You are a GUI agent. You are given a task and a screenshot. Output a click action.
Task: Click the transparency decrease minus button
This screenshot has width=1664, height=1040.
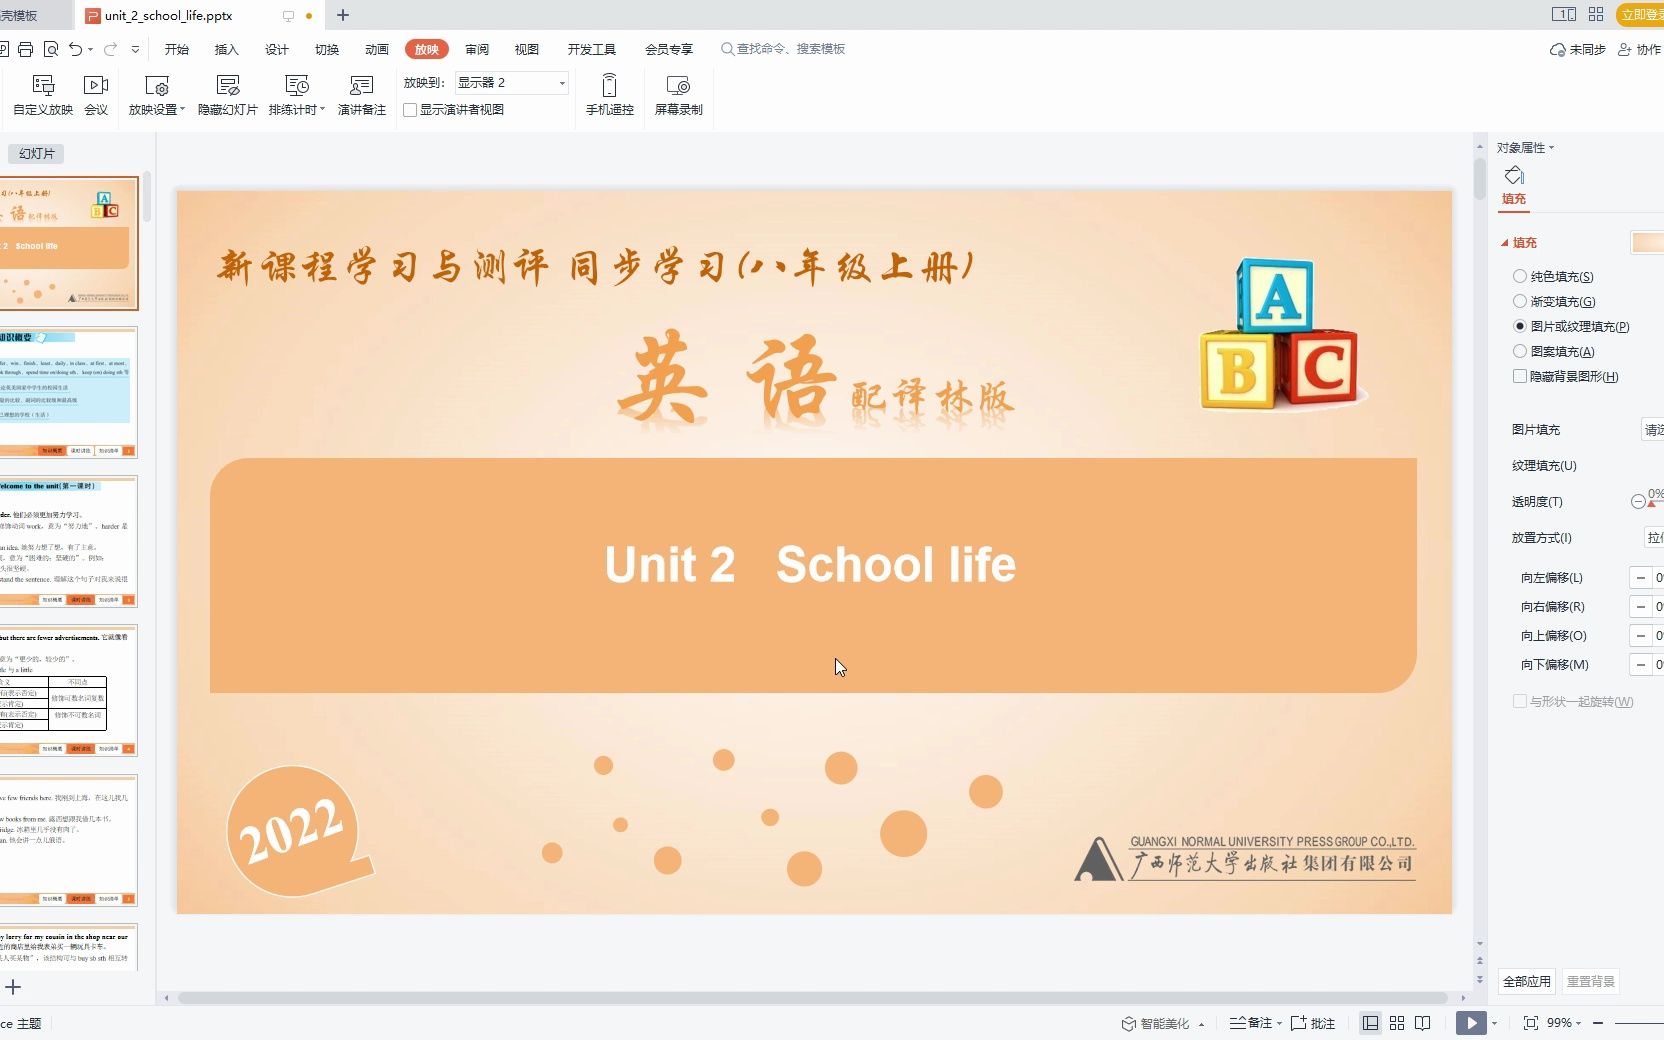(1638, 502)
